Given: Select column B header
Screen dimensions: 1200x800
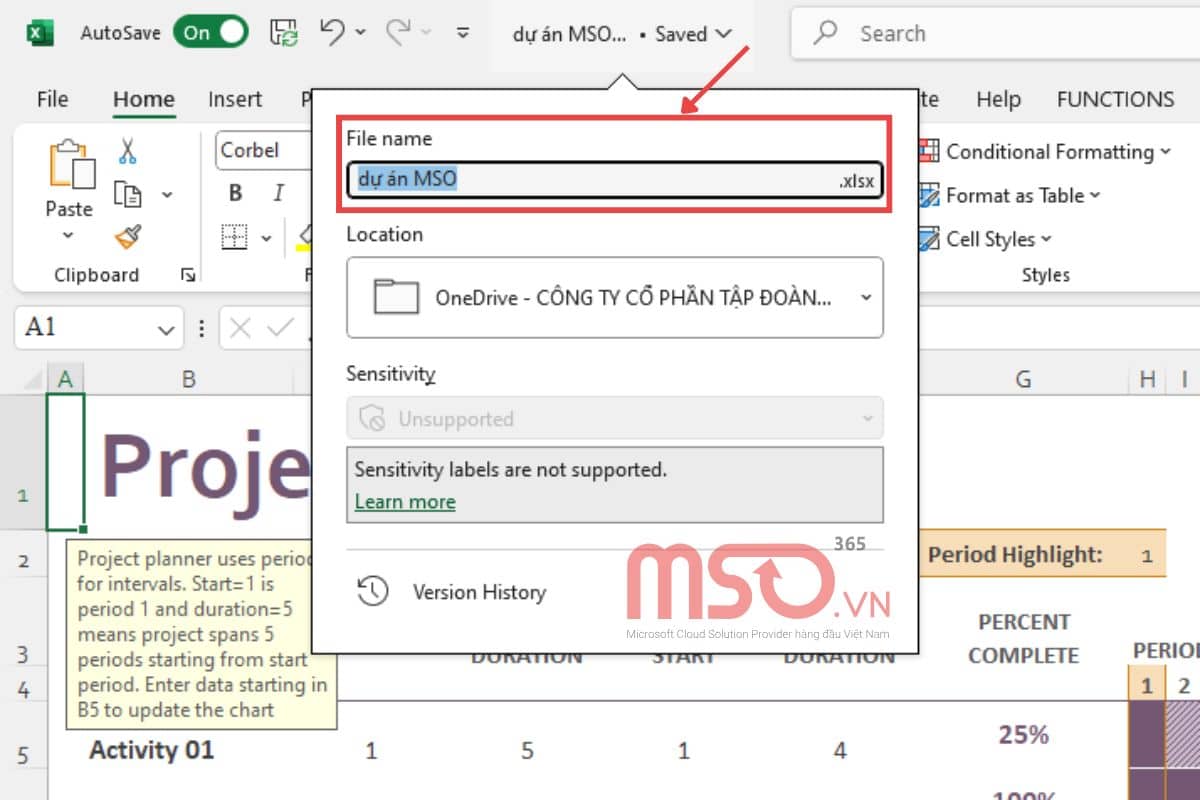Looking at the screenshot, I should [x=189, y=378].
